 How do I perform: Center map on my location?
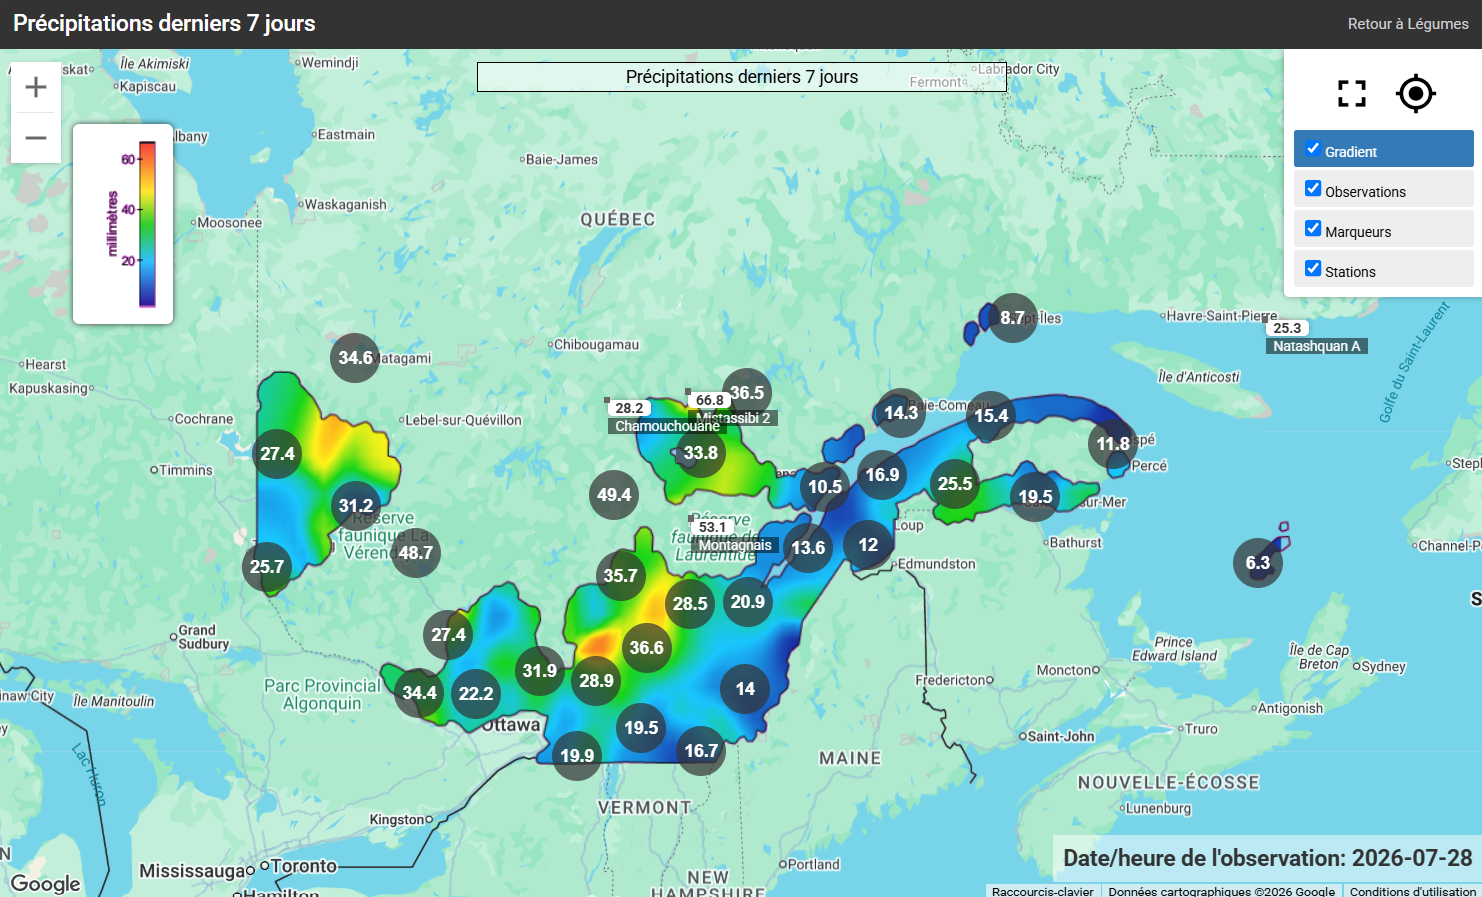pos(1416,93)
